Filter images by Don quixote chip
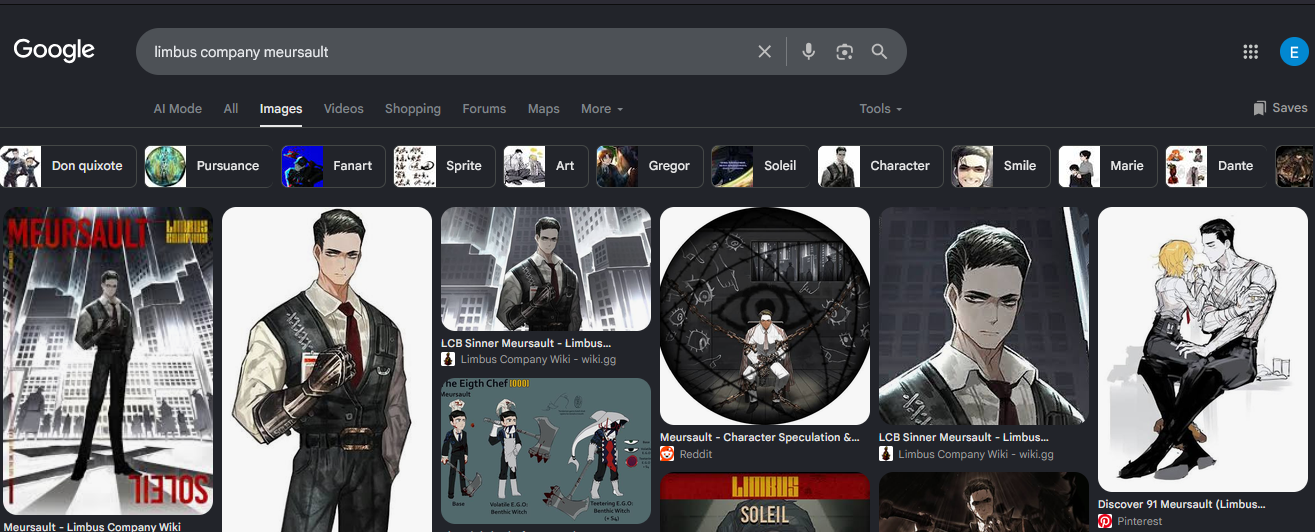Viewport: 1315px width, 532px height. 68,166
